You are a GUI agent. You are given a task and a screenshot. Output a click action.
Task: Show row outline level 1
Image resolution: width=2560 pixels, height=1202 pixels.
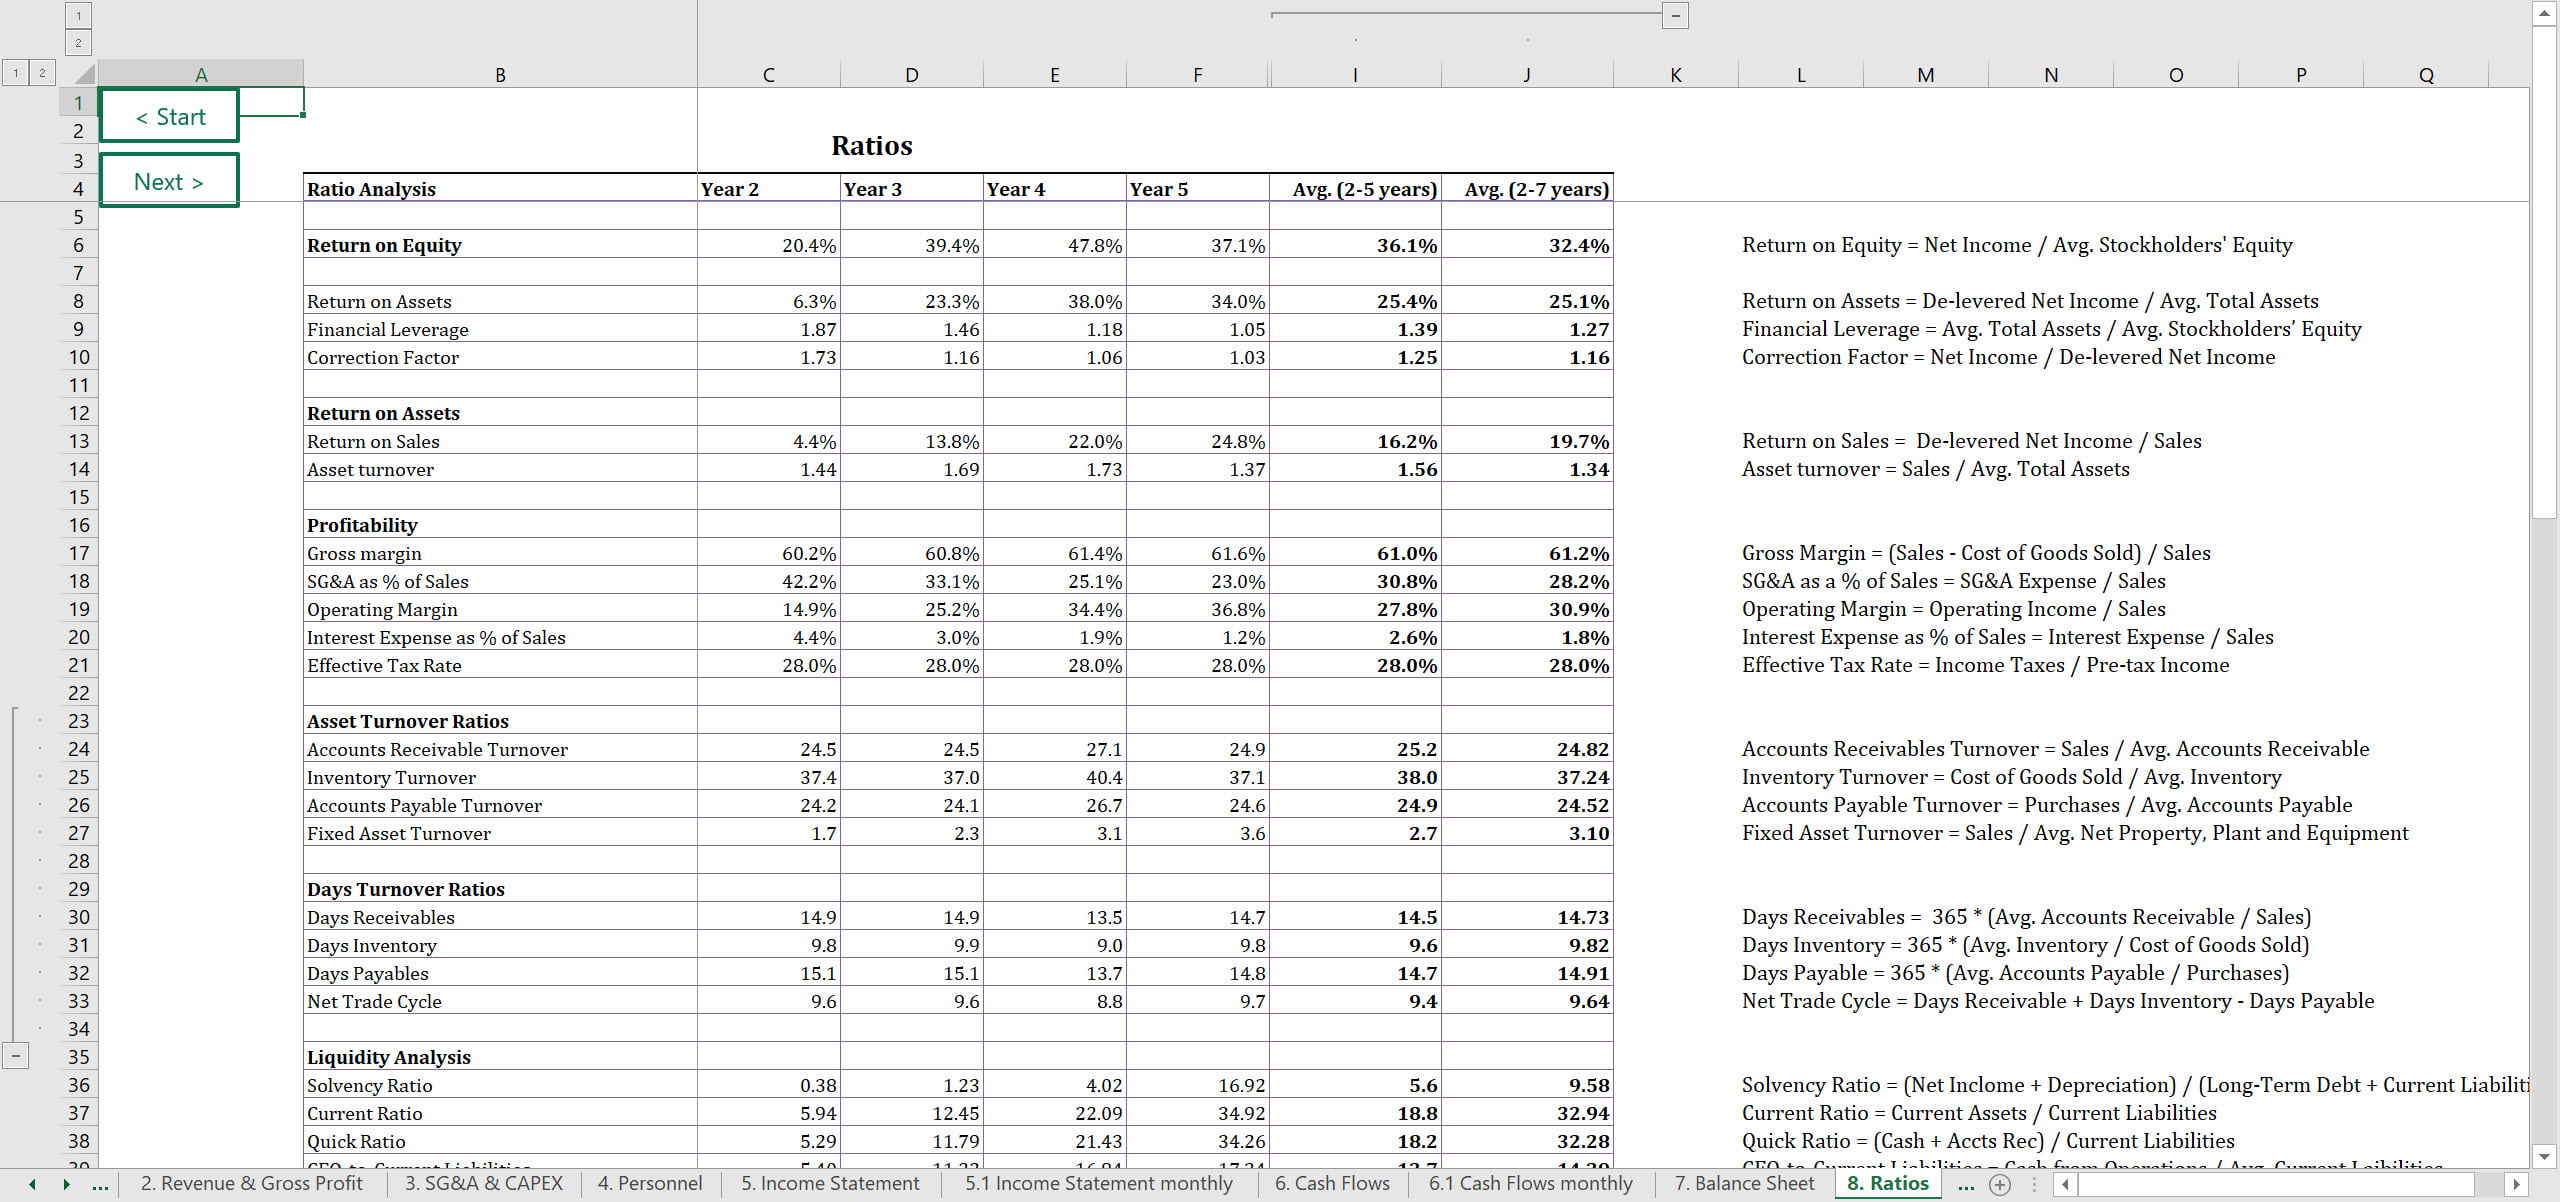click(15, 72)
